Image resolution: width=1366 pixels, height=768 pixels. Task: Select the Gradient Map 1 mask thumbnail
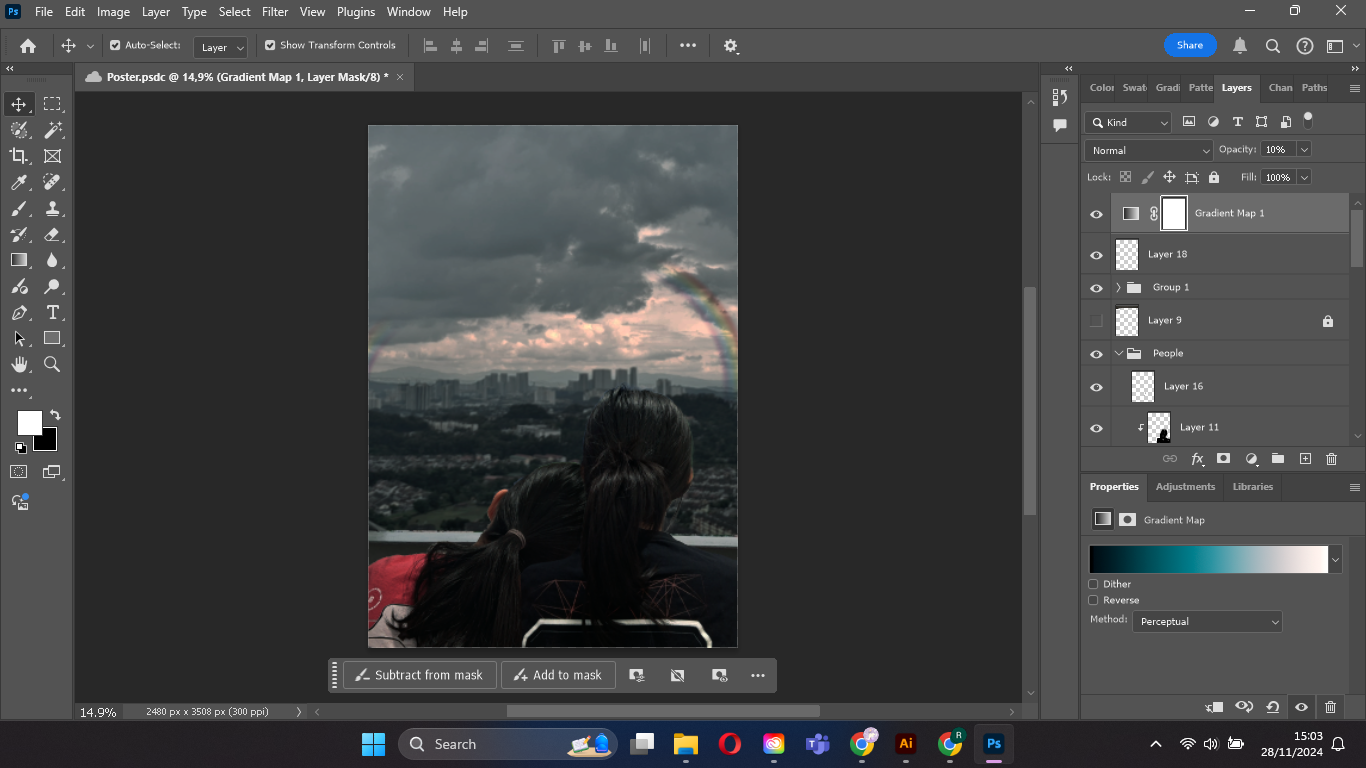[x=1174, y=214]
